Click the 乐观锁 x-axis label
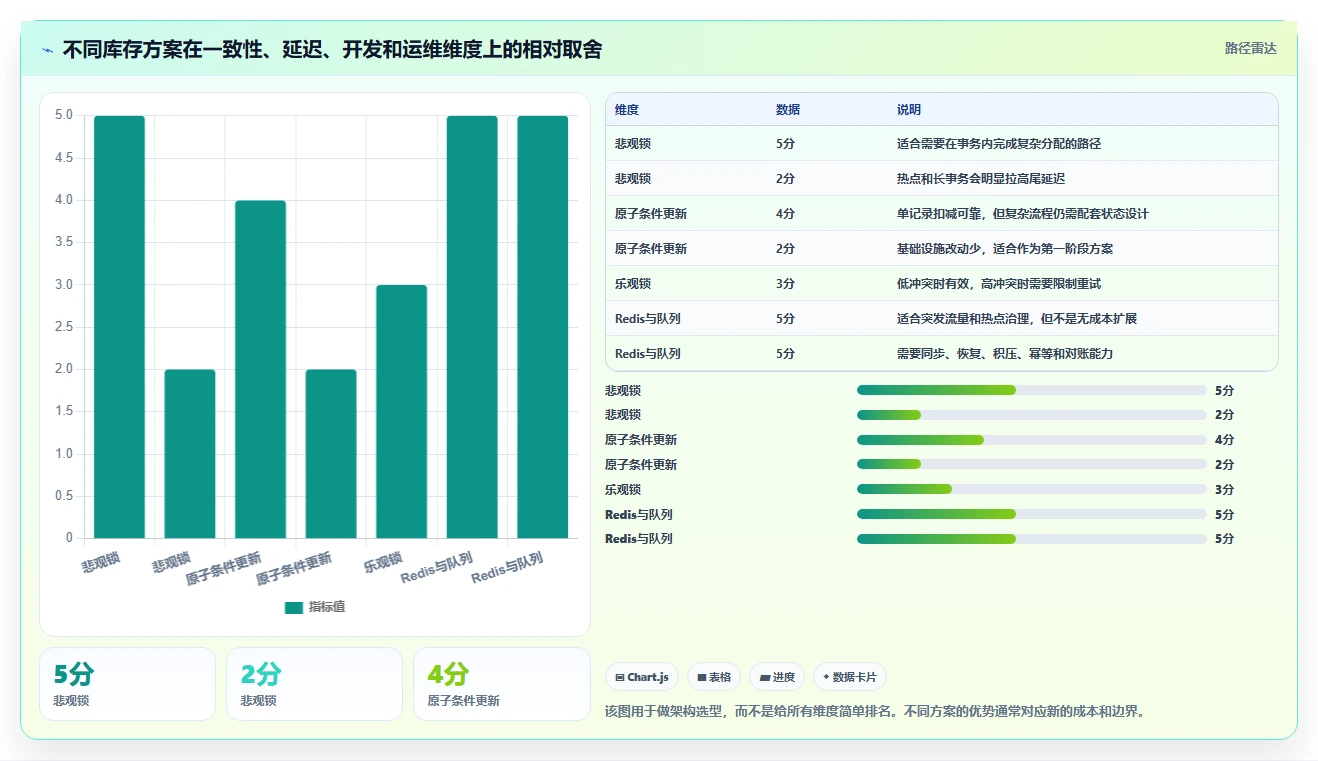The height and width of the screenshot is (761, 1318). point(383,562)
